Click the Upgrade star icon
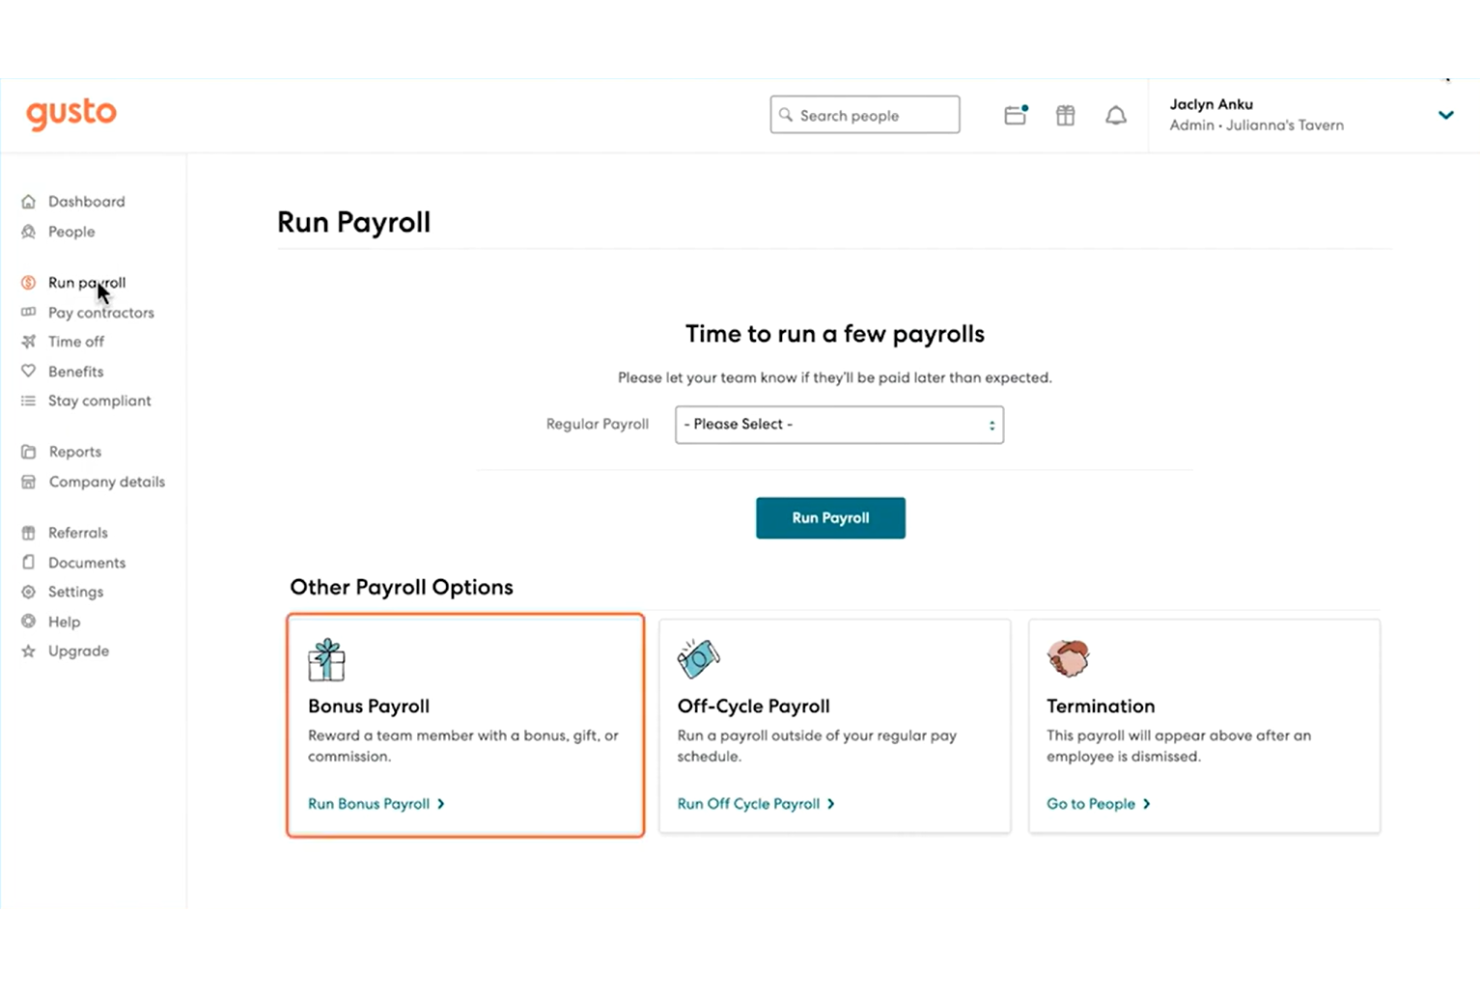 point(28,651)
